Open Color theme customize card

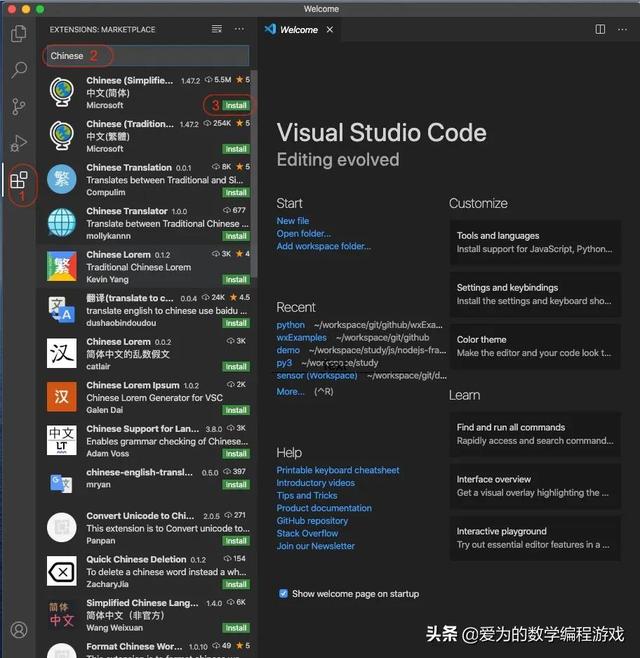coord(535,346)
